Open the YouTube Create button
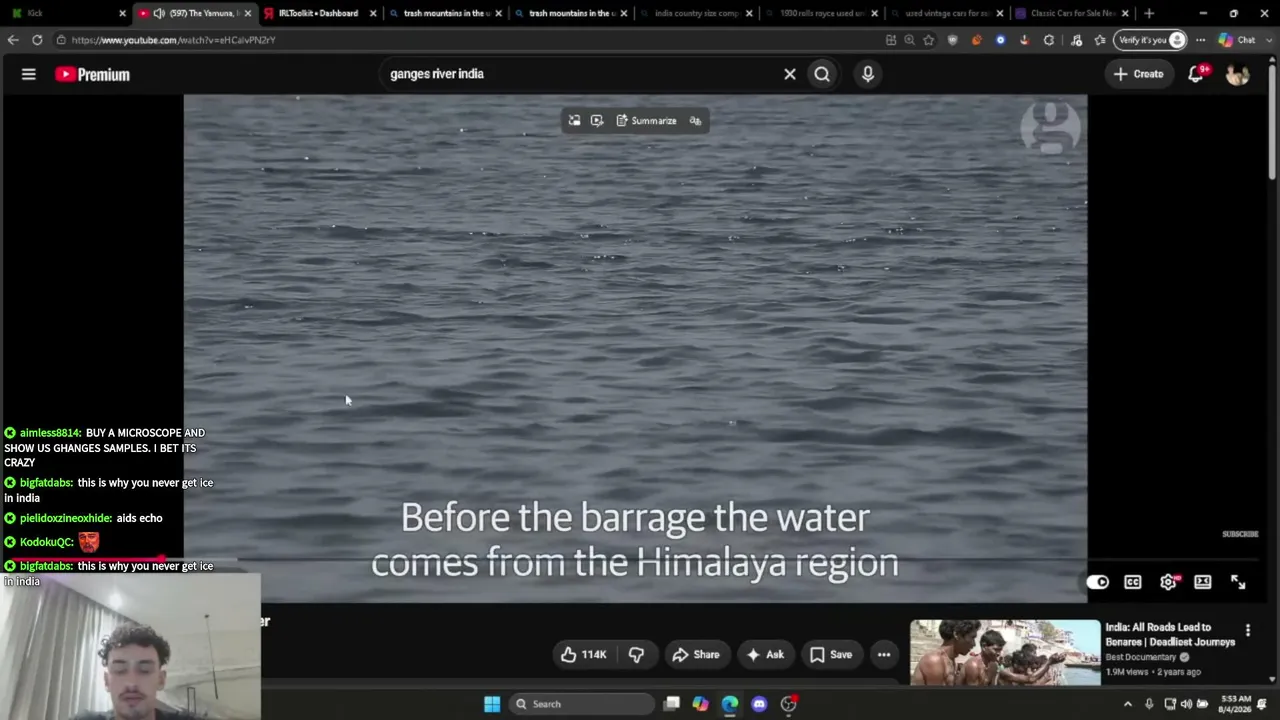This screenshot has width=1280, height=720. [x=1139, y=74]
